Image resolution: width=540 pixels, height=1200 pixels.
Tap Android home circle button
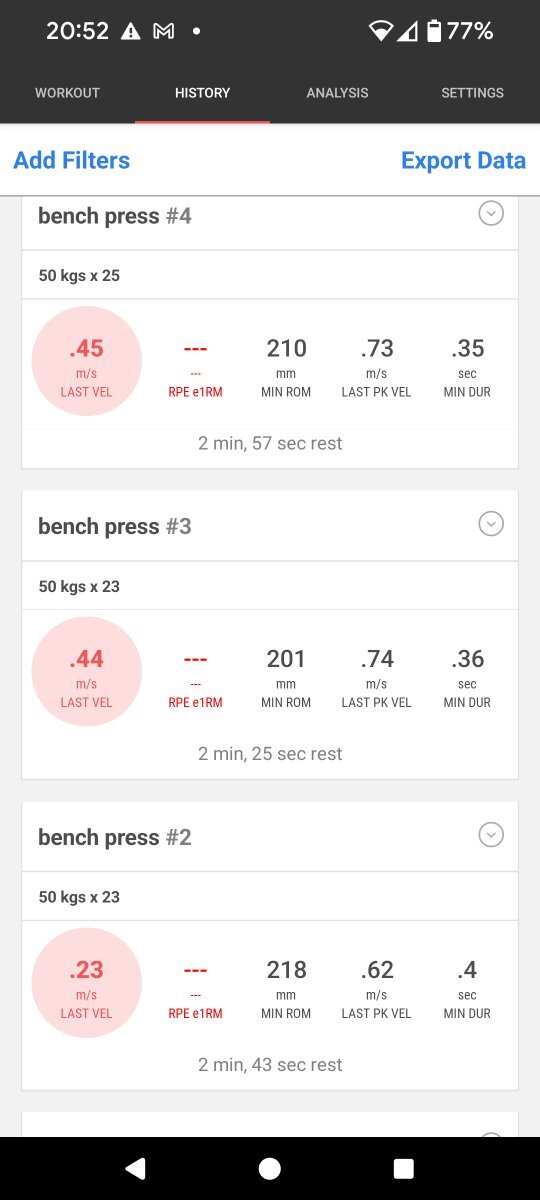pos(270,1168)
